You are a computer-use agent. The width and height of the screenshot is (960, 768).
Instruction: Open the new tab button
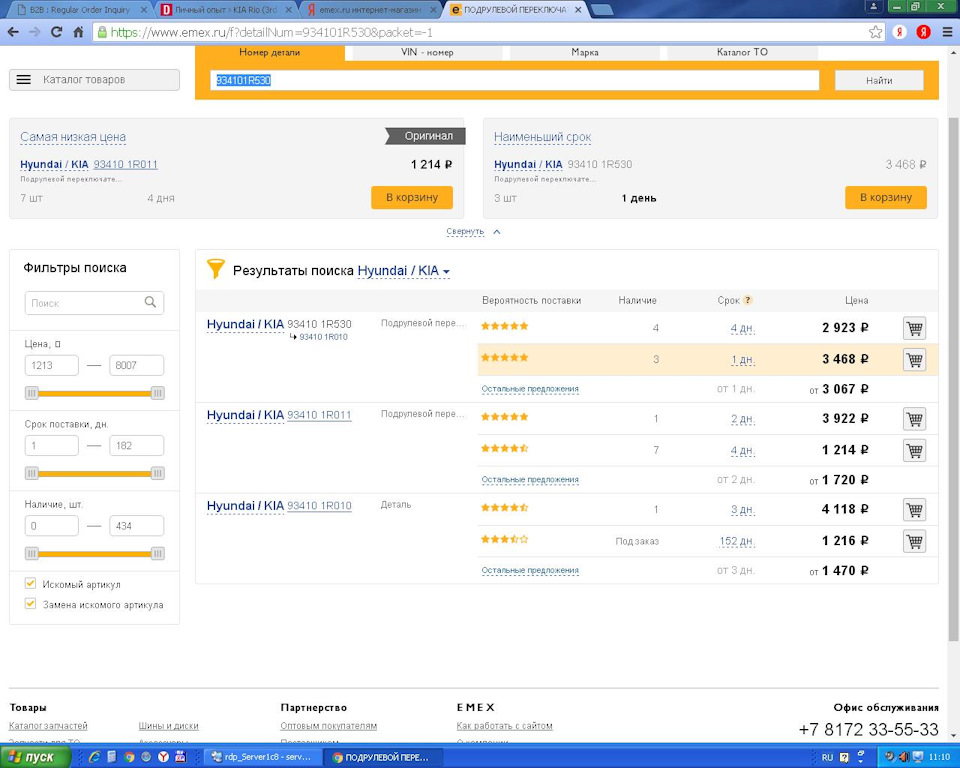click(x=602, y=10)
